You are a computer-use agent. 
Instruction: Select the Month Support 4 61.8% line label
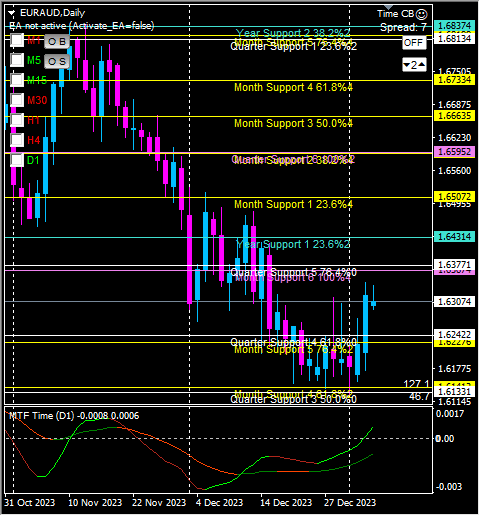coord(293,87)
